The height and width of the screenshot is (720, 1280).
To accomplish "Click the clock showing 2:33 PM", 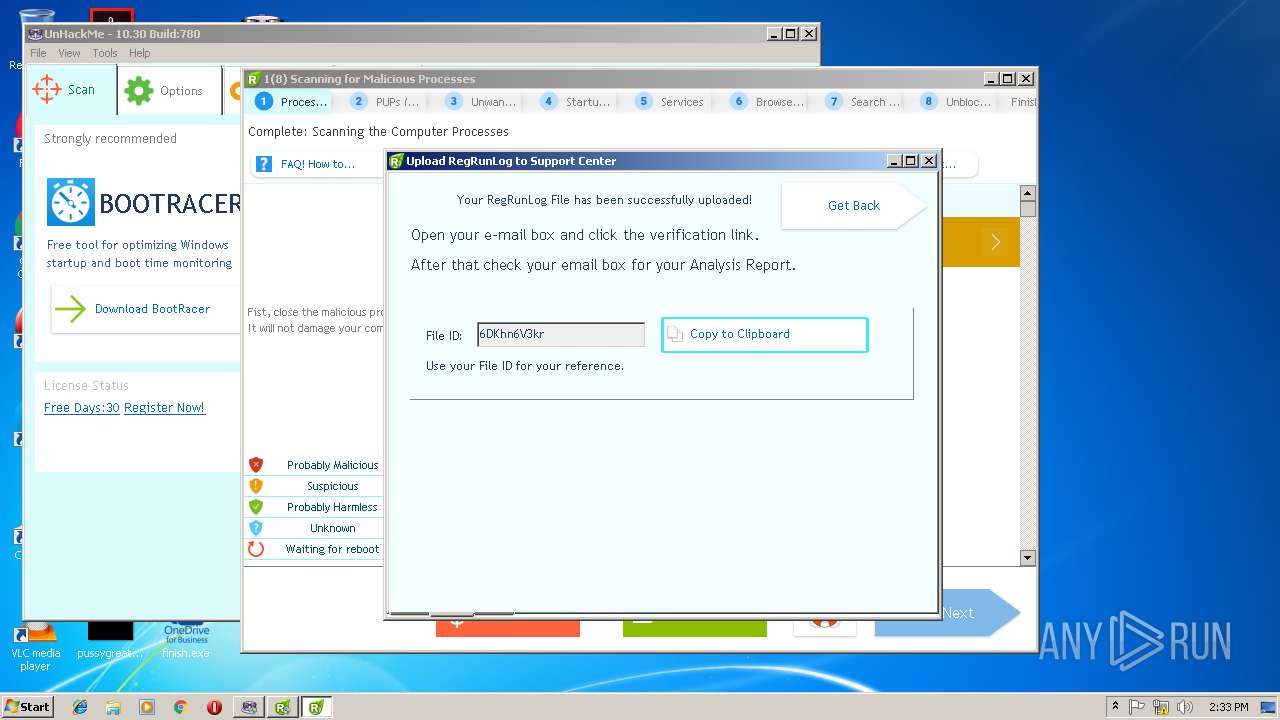I will 1229,707.
